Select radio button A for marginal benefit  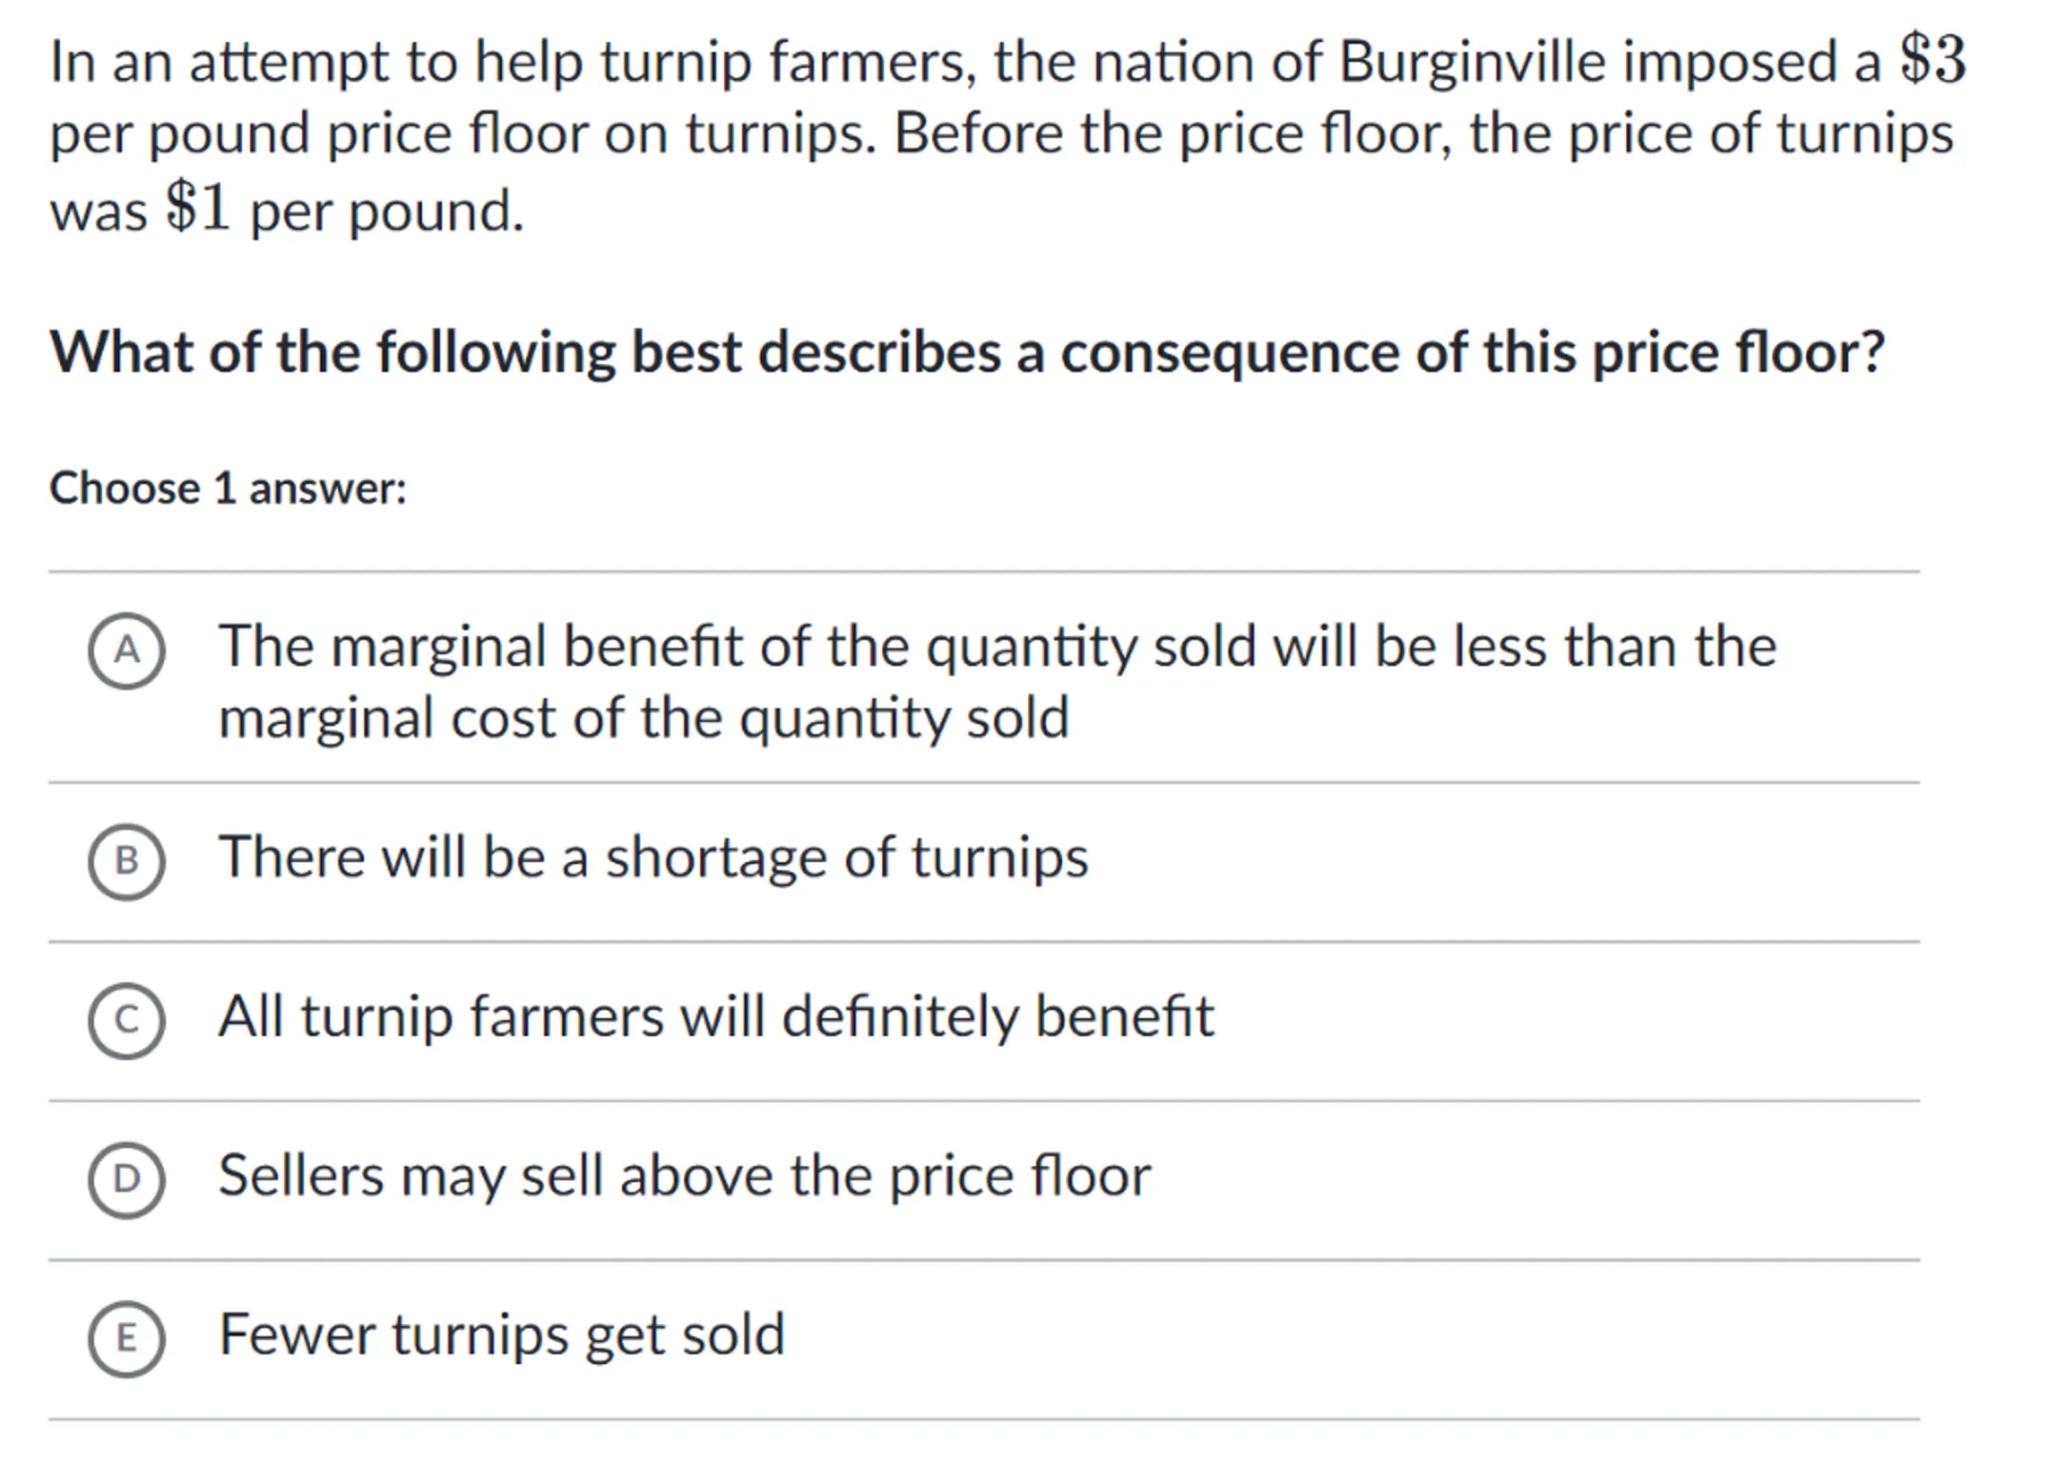[x=126, y=651]
